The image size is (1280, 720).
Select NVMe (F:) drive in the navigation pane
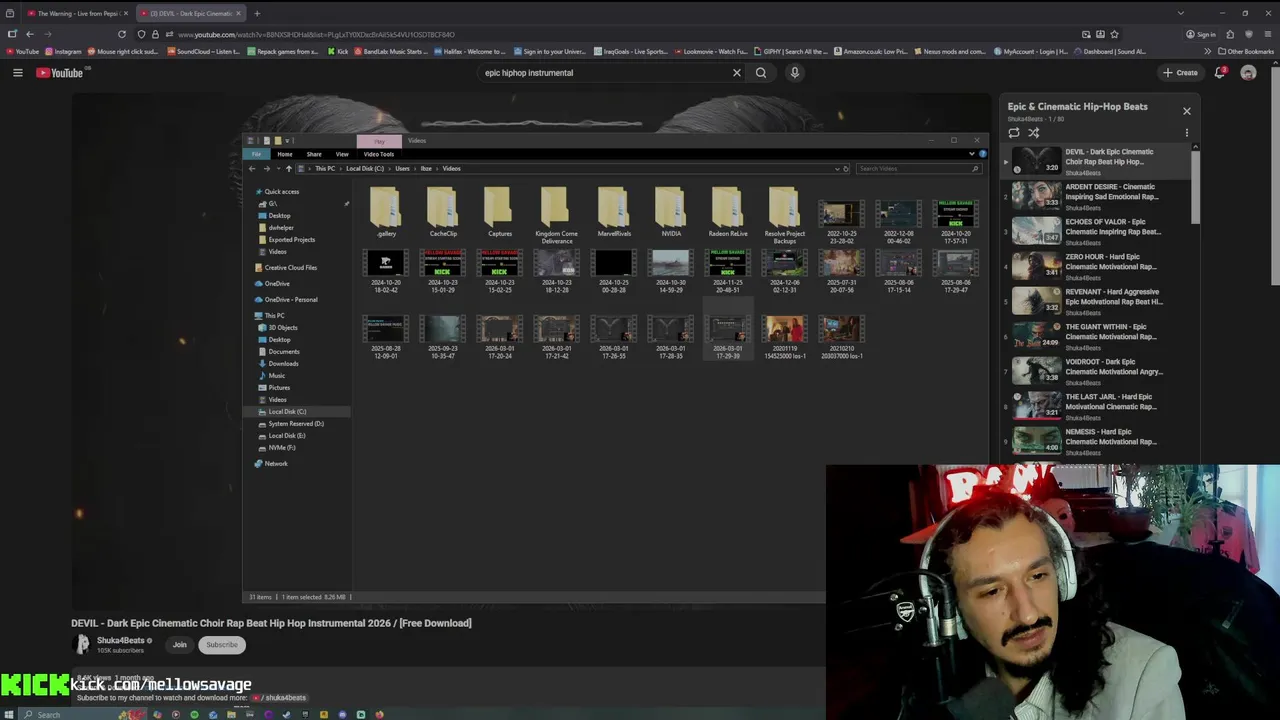point(281,447)
